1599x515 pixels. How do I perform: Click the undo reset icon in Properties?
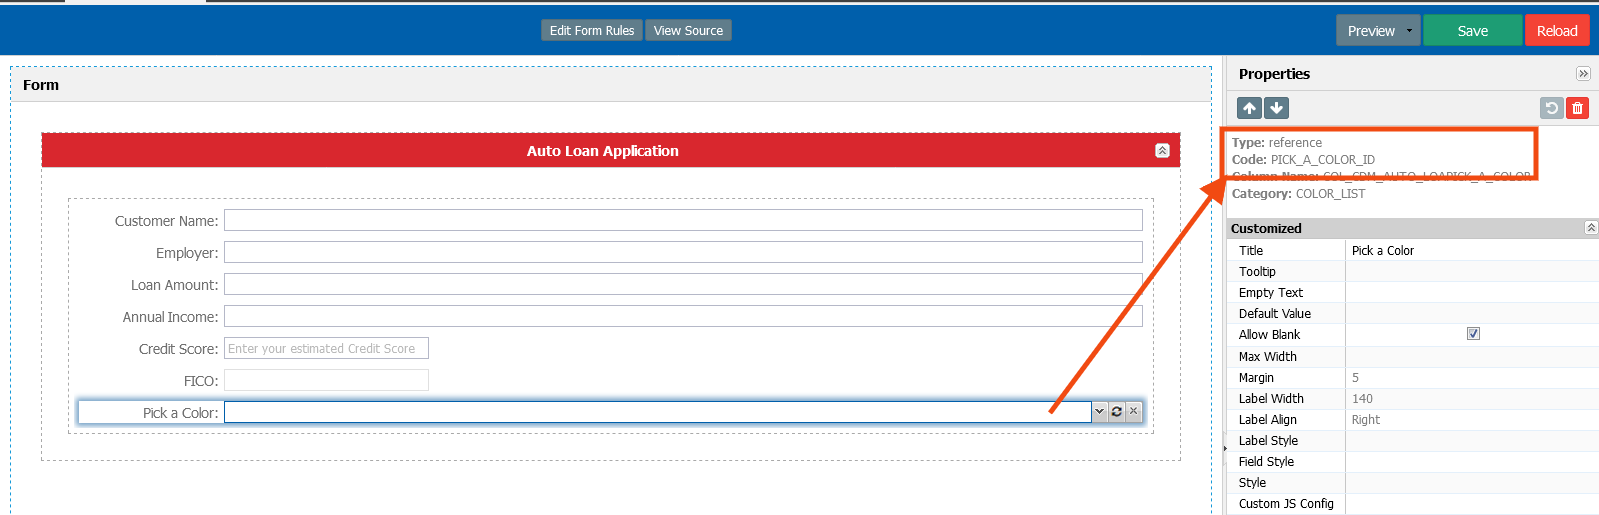[x=1551, y=108]
